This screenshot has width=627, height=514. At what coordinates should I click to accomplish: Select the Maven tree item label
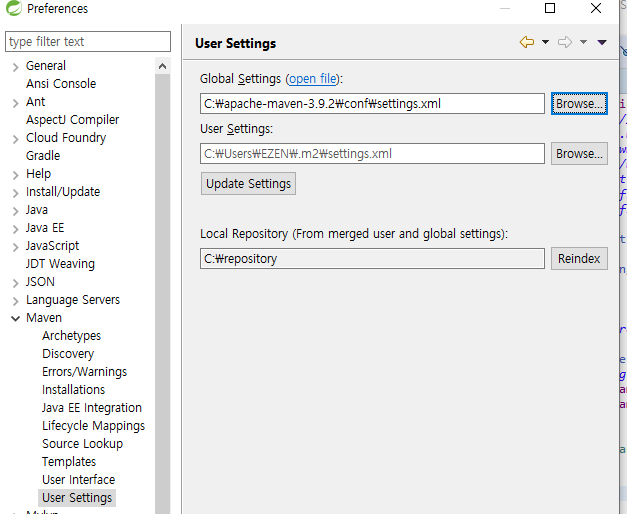[x=44, y=318]
